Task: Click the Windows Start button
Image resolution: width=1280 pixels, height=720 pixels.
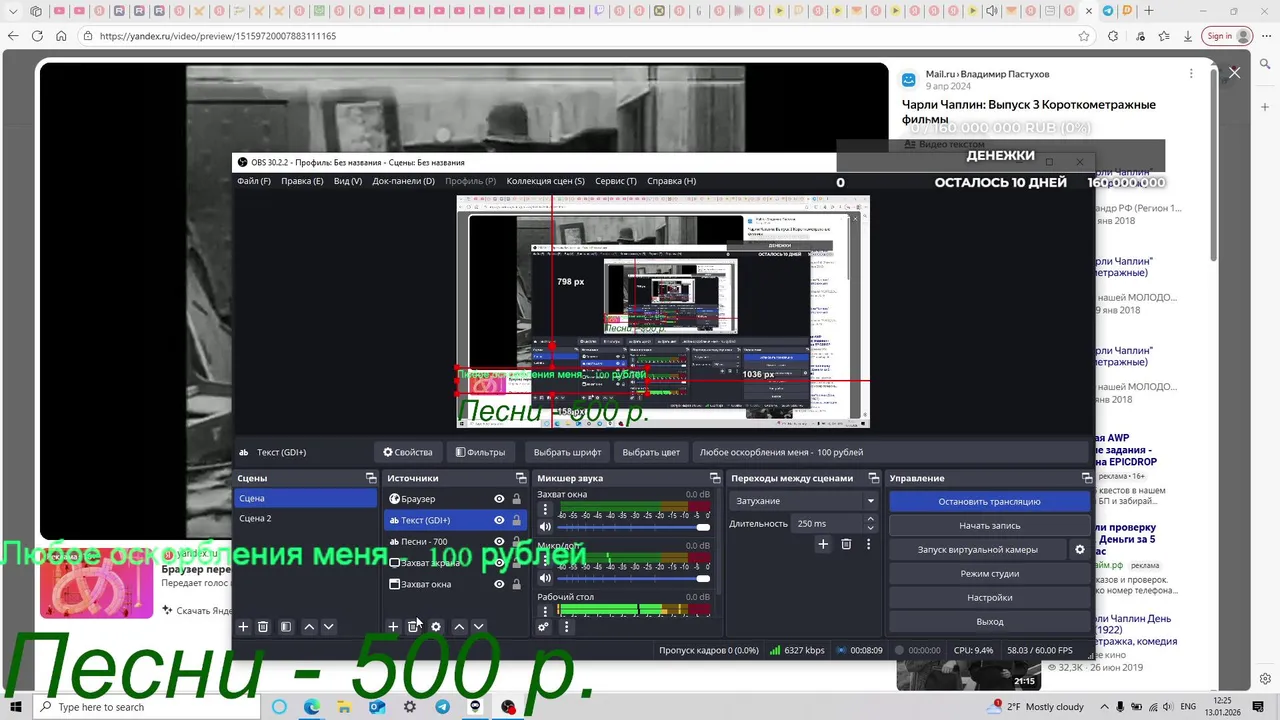Action: click(16, 707)
